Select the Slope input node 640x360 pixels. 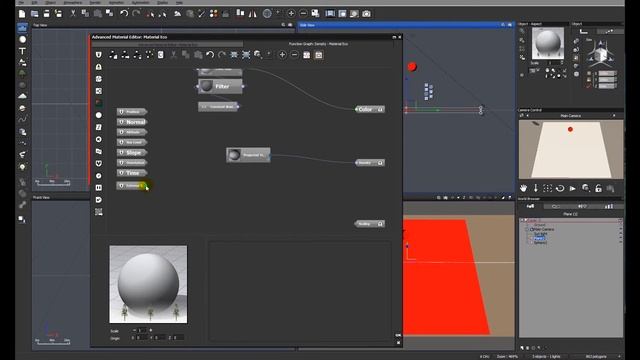click(132, 153)
